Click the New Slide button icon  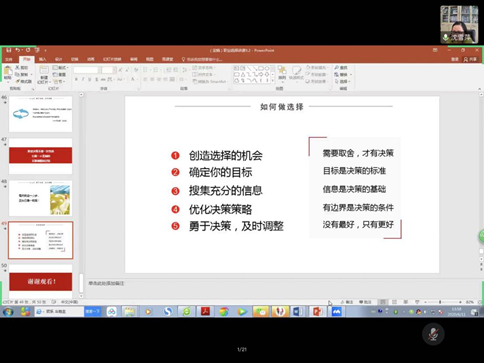[x=44, y=70]
